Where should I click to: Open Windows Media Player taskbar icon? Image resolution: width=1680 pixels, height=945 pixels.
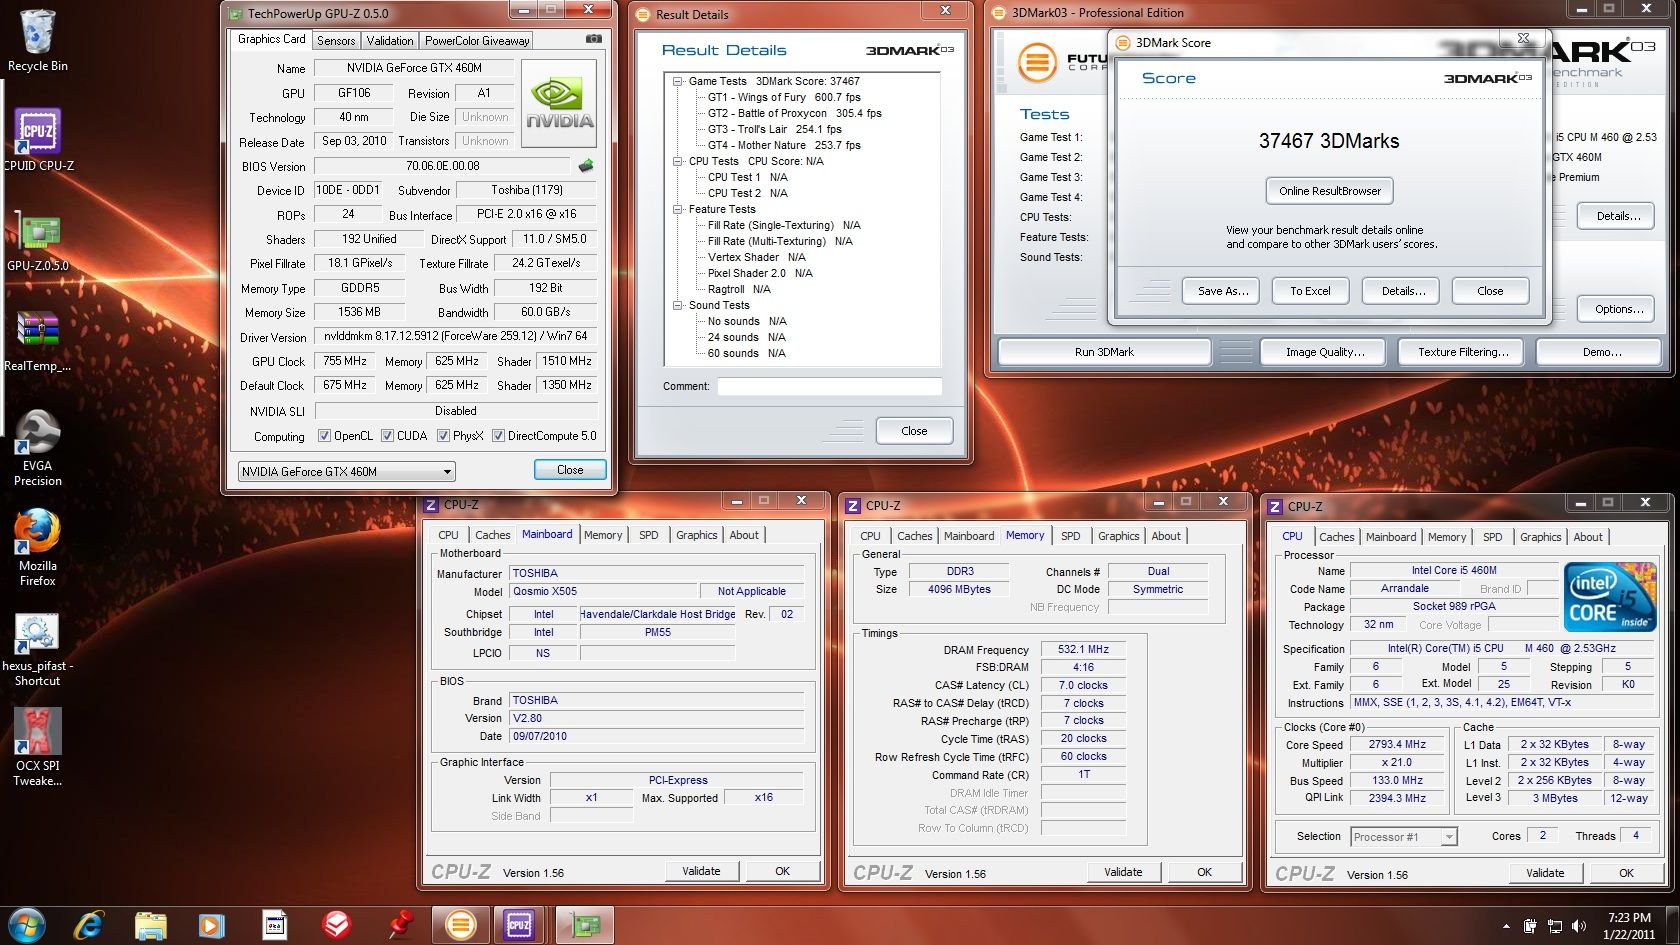click(211, 925)
